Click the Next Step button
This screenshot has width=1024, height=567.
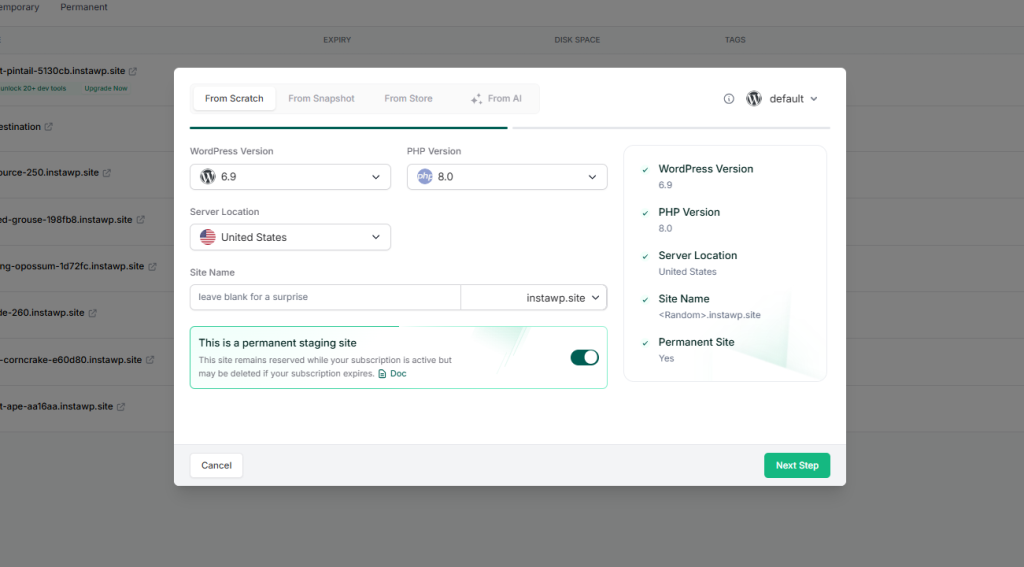tap(797, 465)
